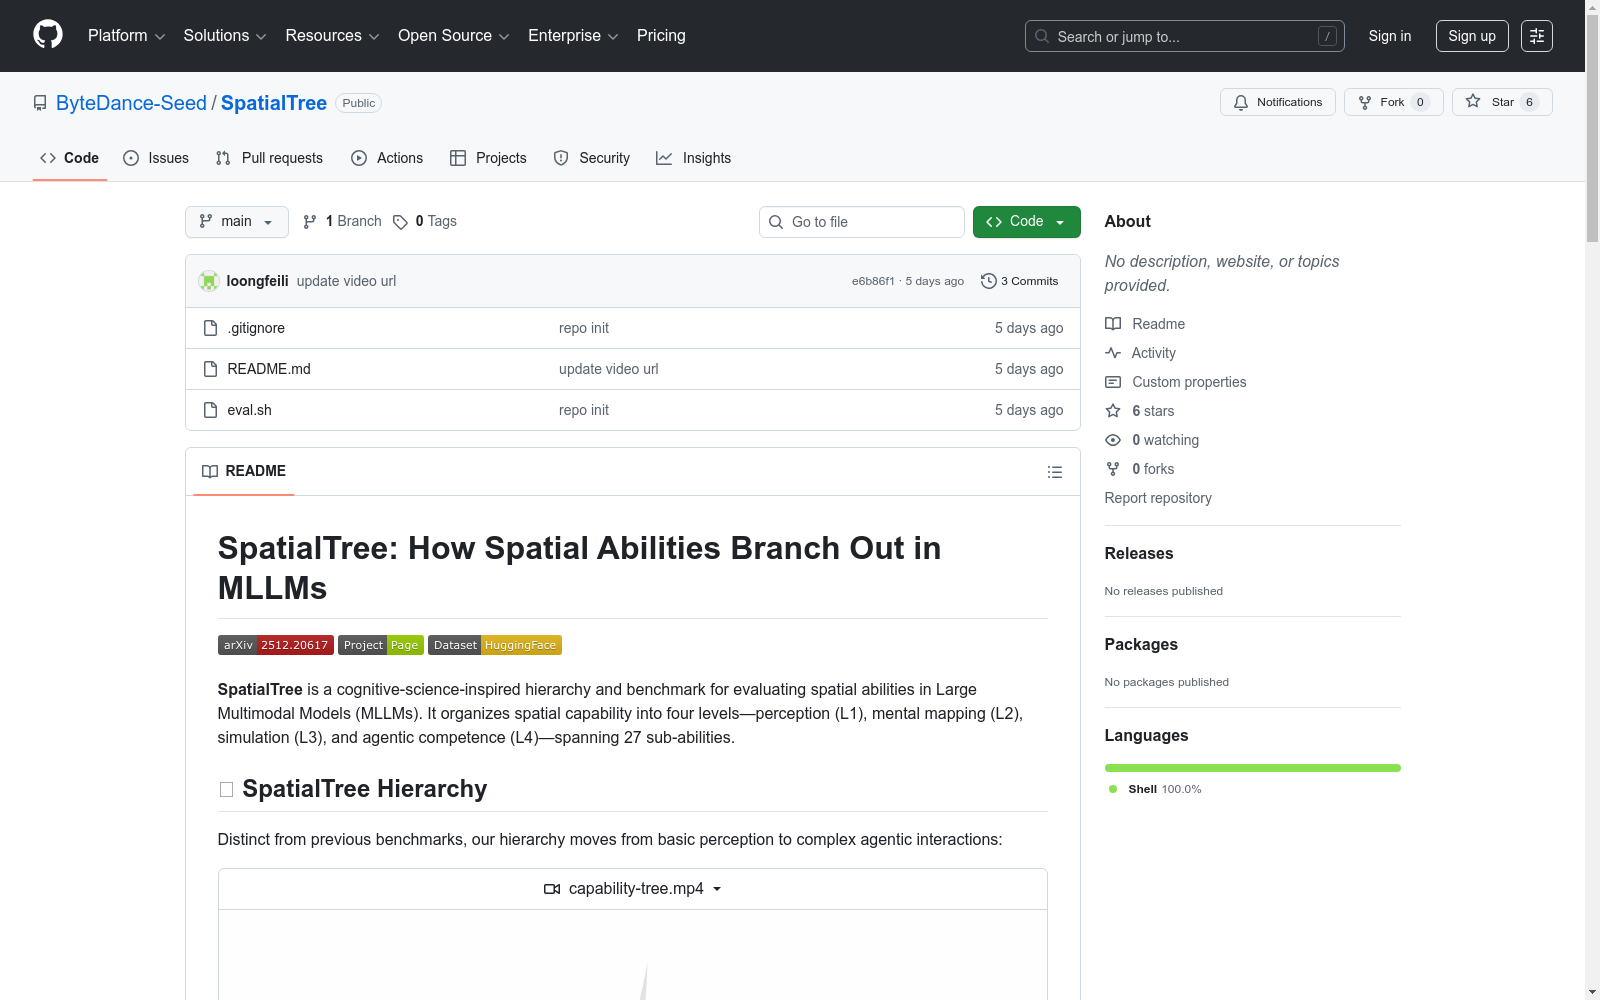
Task: Open the Projects tab
Action: (488, 158)
